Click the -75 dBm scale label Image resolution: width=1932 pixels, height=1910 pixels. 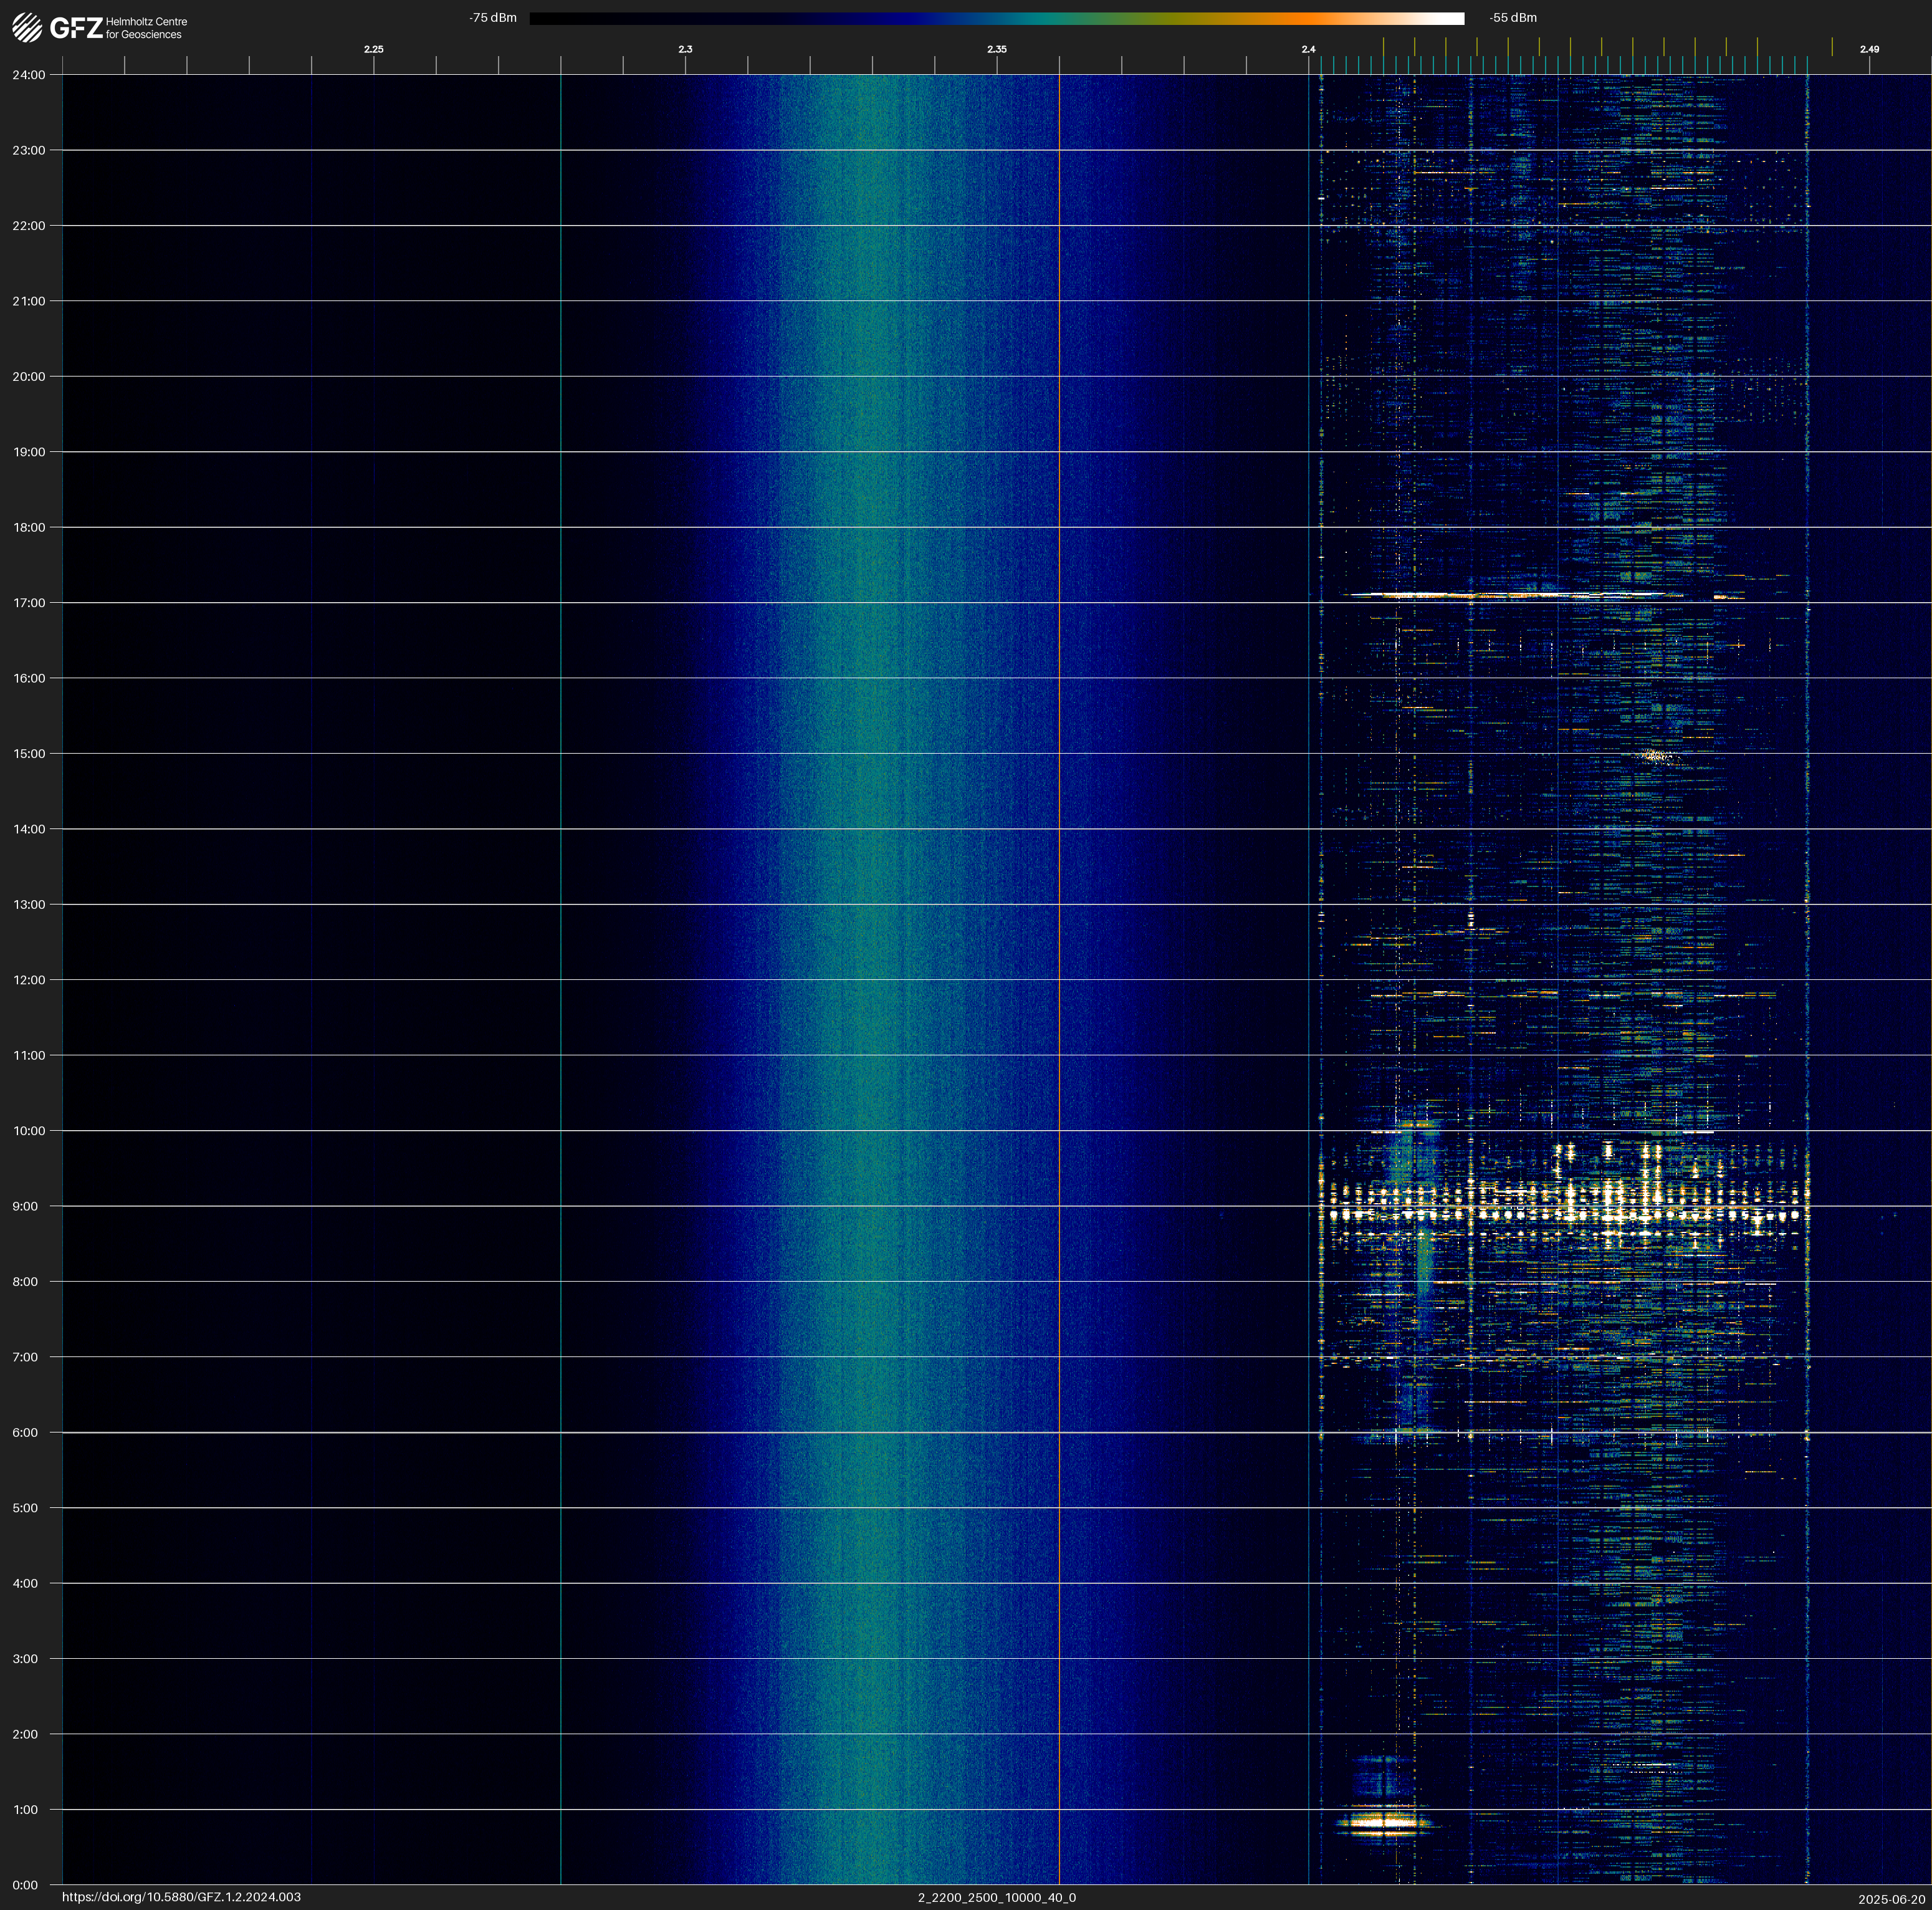pos(493,18)
